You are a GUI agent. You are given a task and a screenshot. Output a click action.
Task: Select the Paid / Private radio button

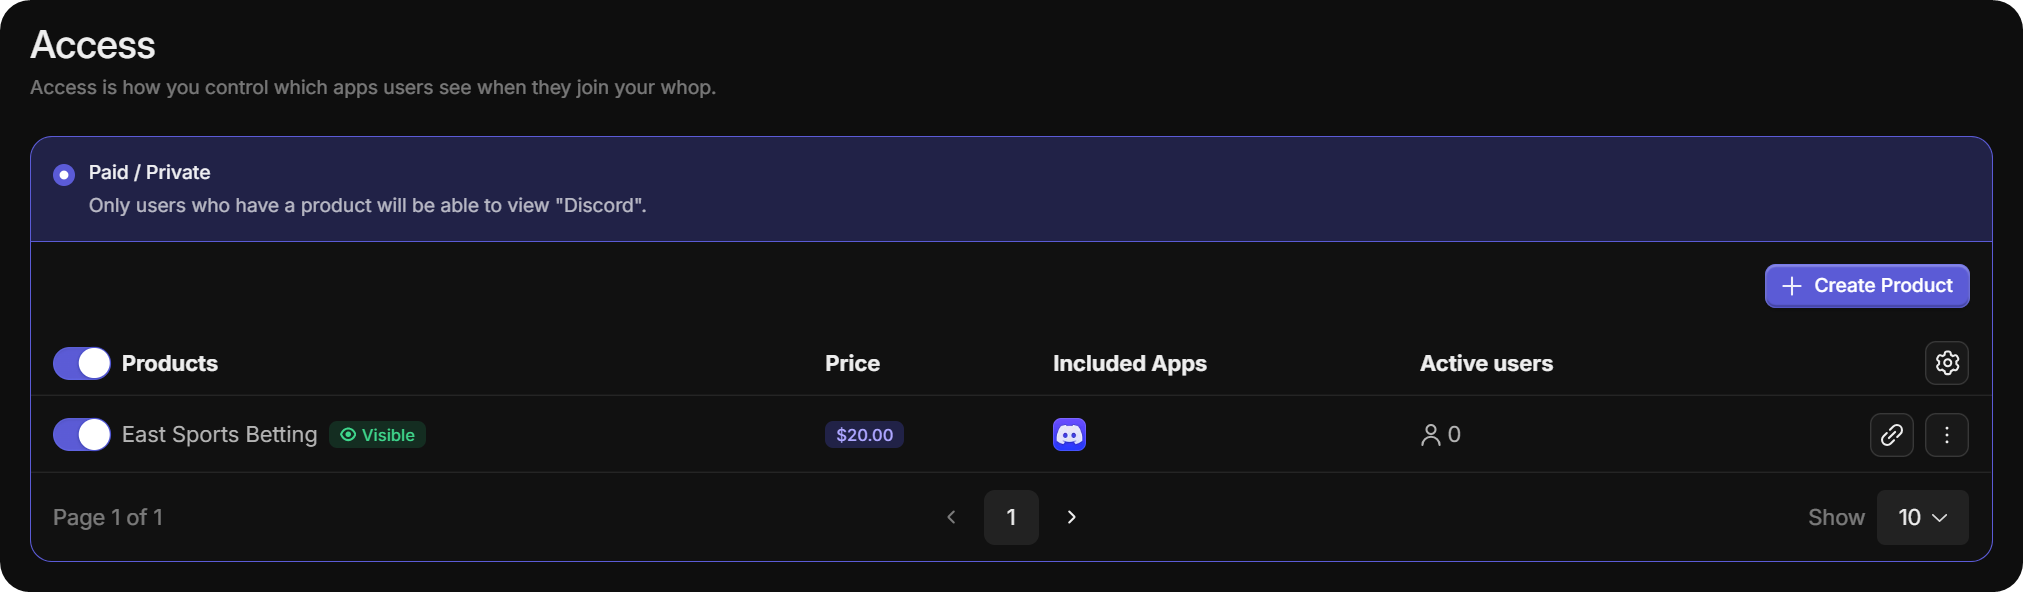point(63,174)
